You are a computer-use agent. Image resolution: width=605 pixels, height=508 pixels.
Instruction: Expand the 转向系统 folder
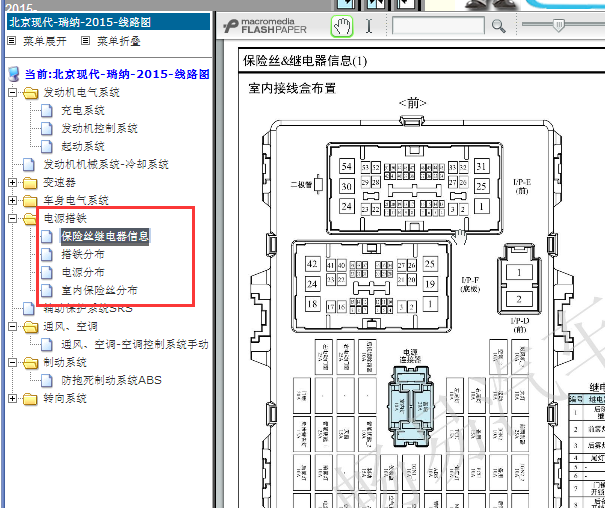click(12, 398)
